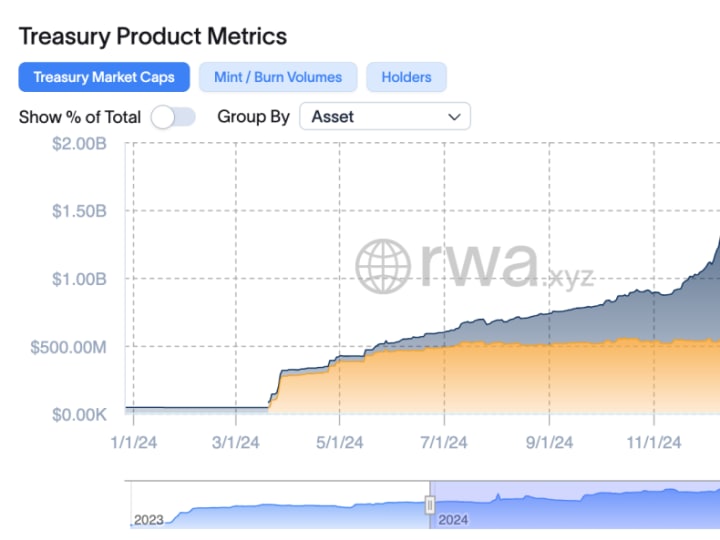
Task: Open the Holders tab
Action: [x=406, y=77]
